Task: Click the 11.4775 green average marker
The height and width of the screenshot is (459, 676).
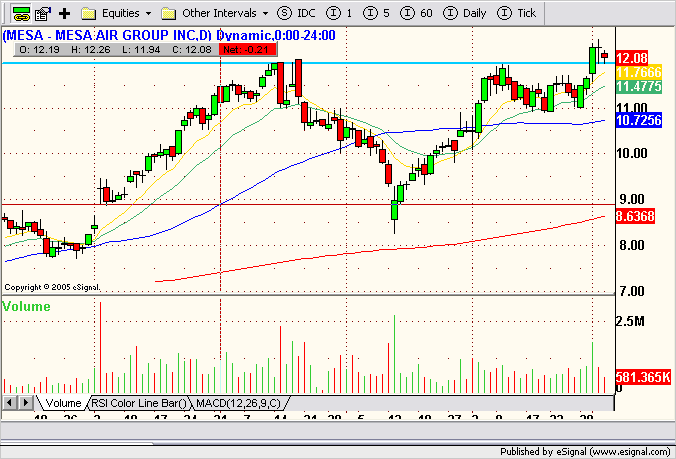Action: click(x=639, y=87)
